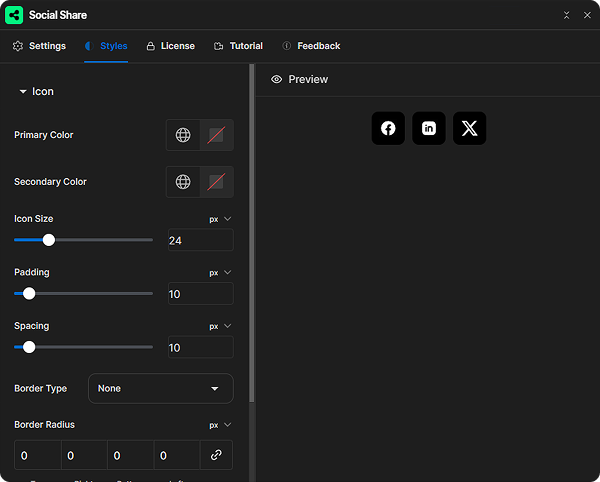600x482 pixels.
Task: Click the Spacing slider handle
Action: click(x=29, y=347)
